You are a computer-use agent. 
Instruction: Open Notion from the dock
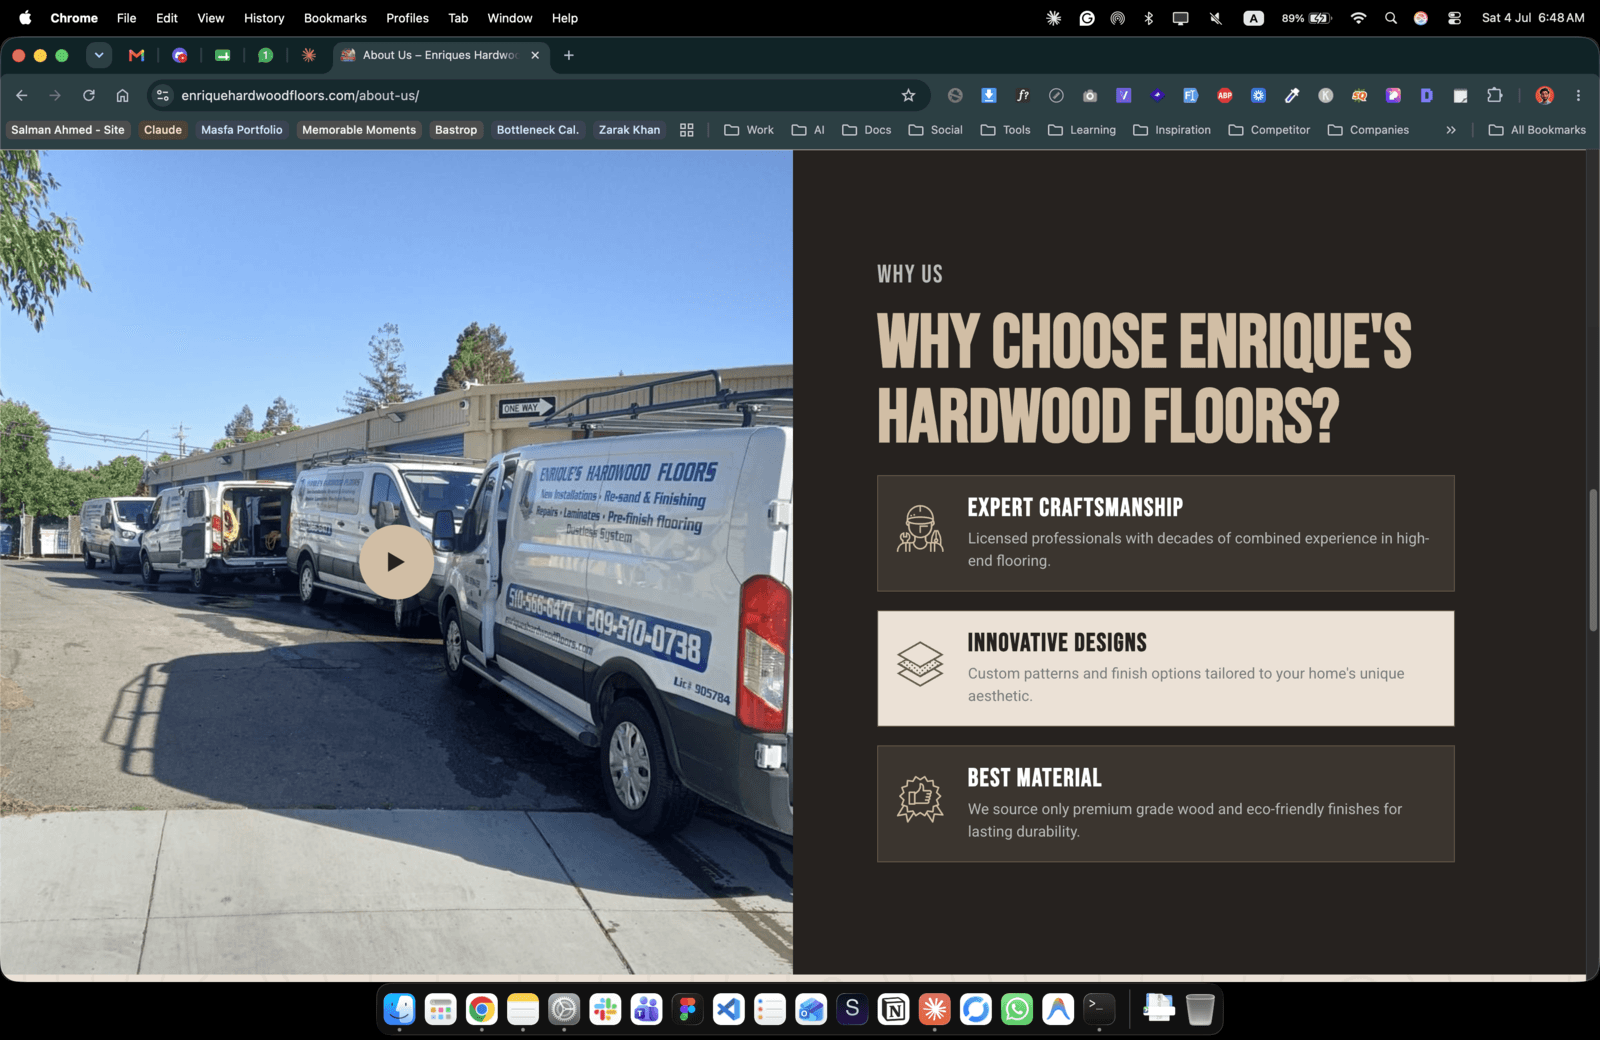[x=893, y=1010]
